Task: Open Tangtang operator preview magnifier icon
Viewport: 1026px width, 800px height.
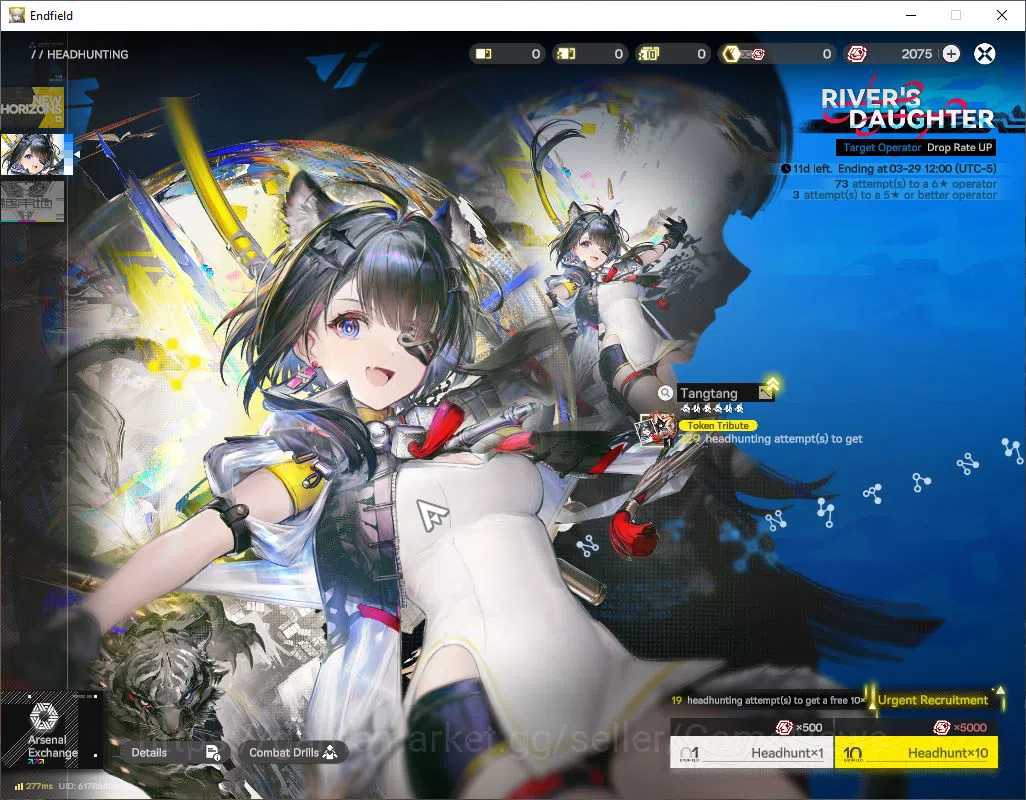Action: pyautogui.click(x=665, y=392)
